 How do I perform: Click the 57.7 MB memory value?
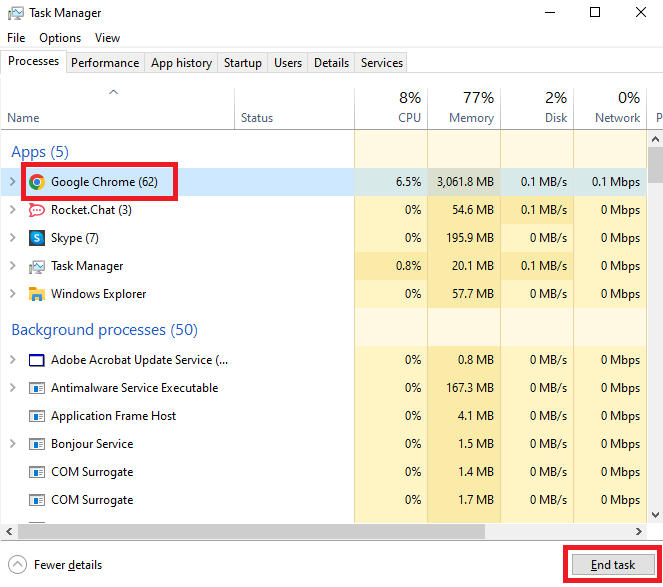(473, 294)
